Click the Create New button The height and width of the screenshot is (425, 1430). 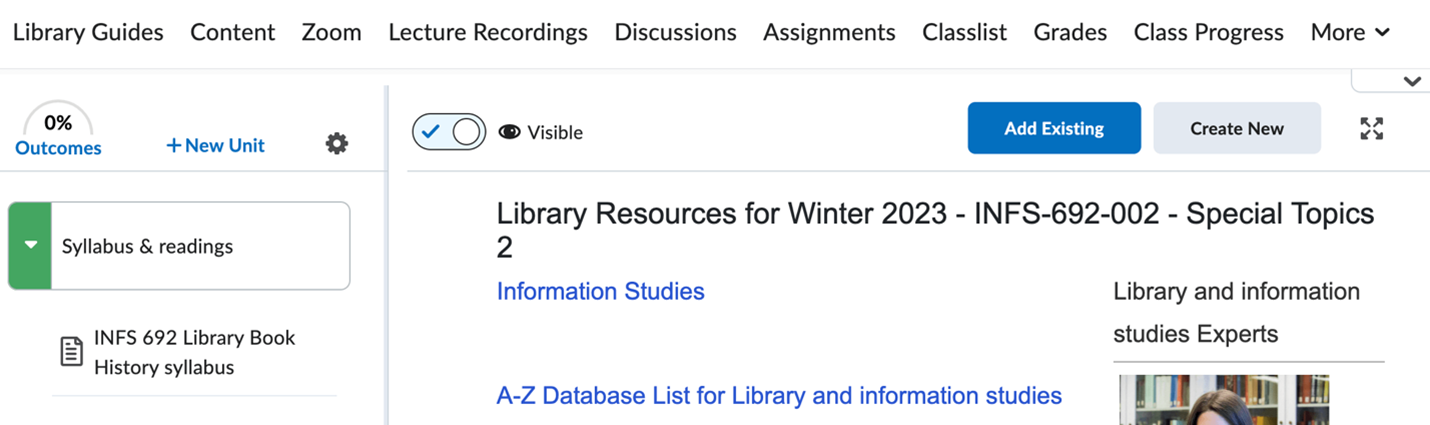click(1237, 128)
